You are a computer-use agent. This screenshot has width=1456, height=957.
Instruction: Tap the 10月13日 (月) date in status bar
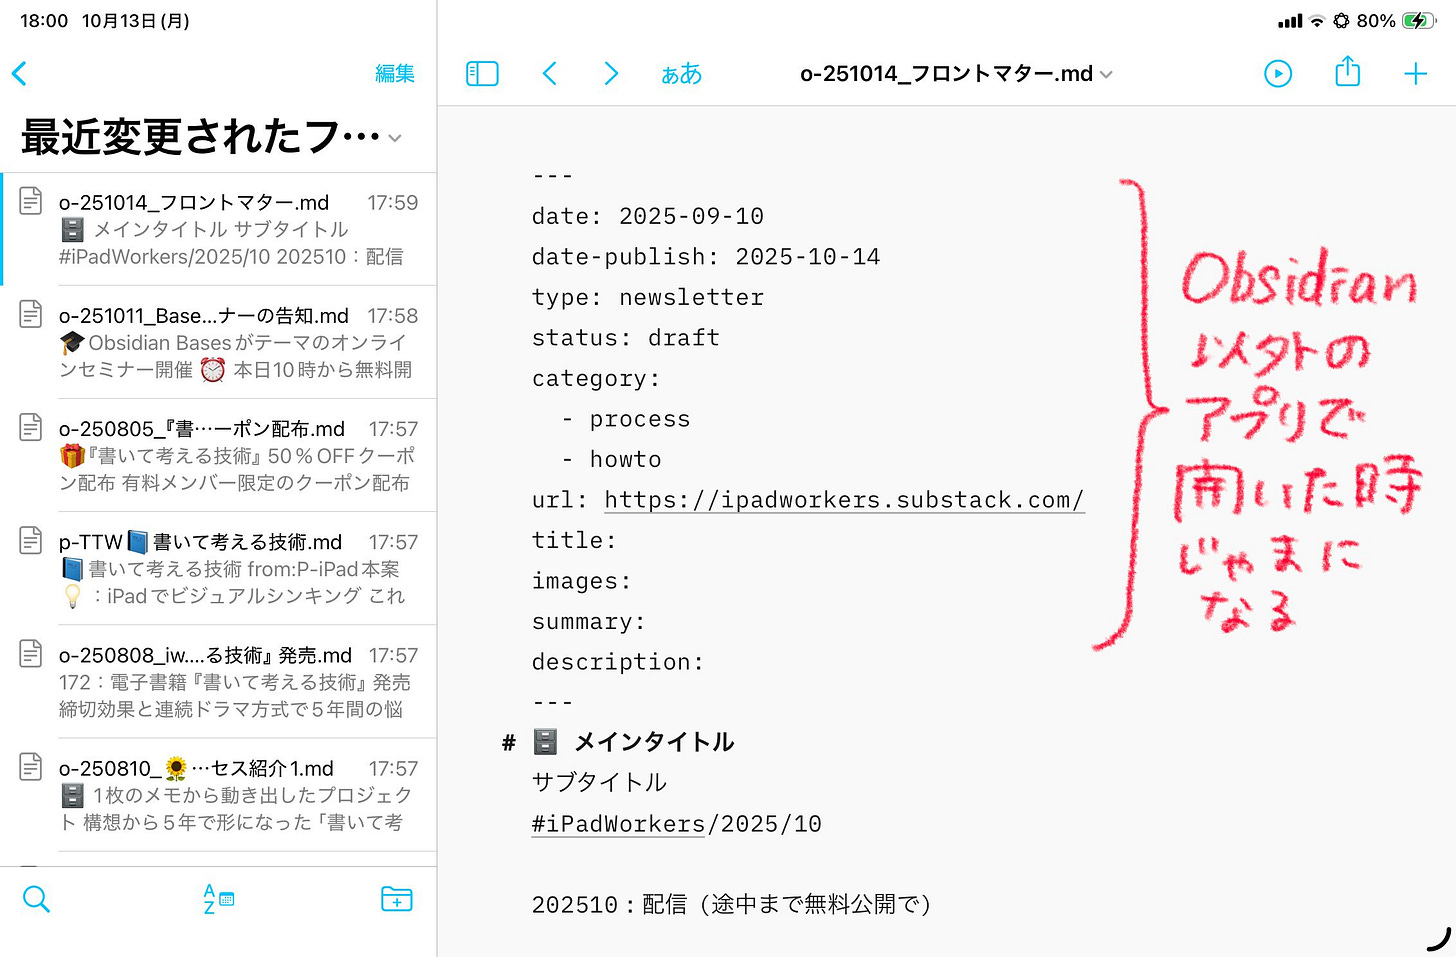pos(136,21)
